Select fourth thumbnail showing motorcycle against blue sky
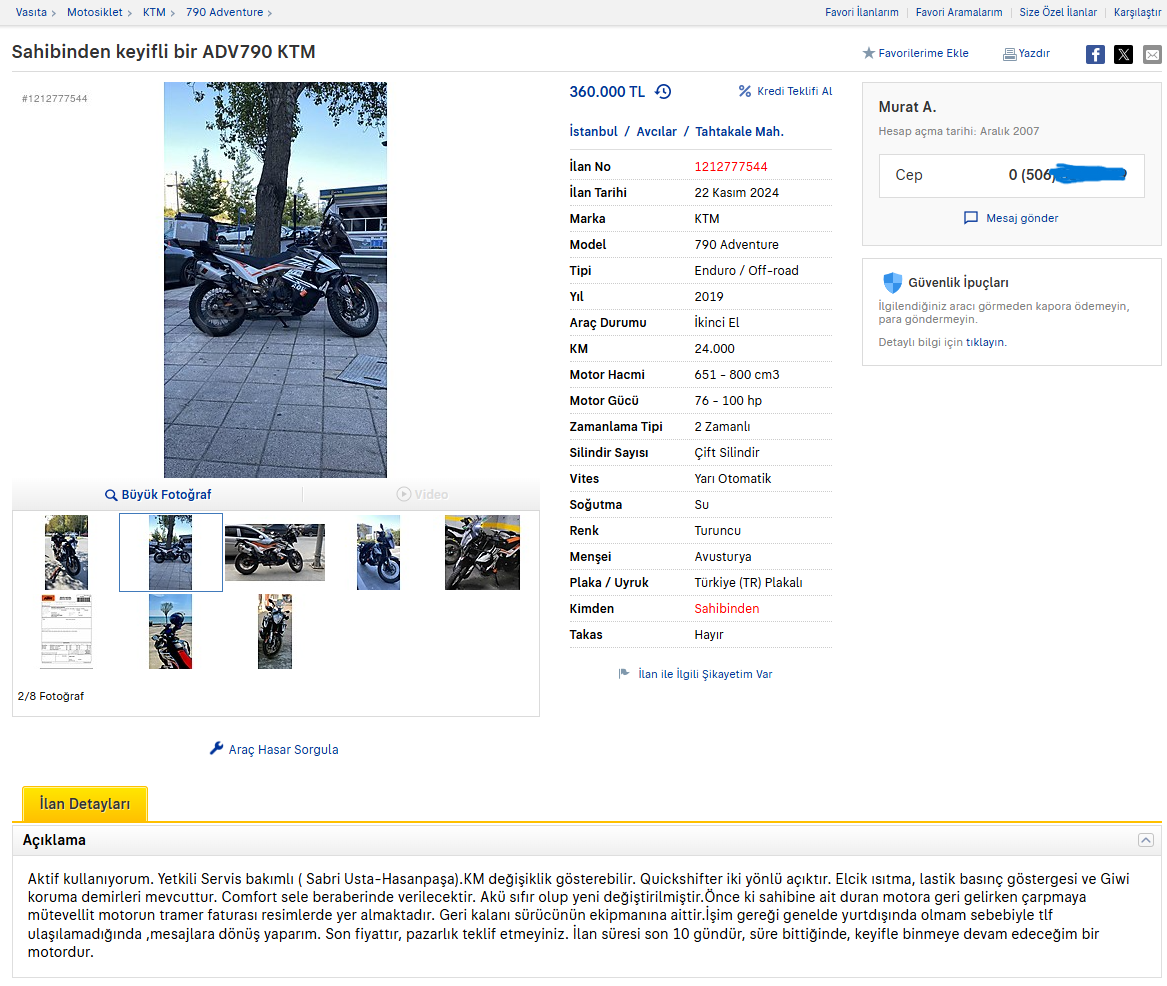The image size is (1167, 986). (x=379, y=552)
